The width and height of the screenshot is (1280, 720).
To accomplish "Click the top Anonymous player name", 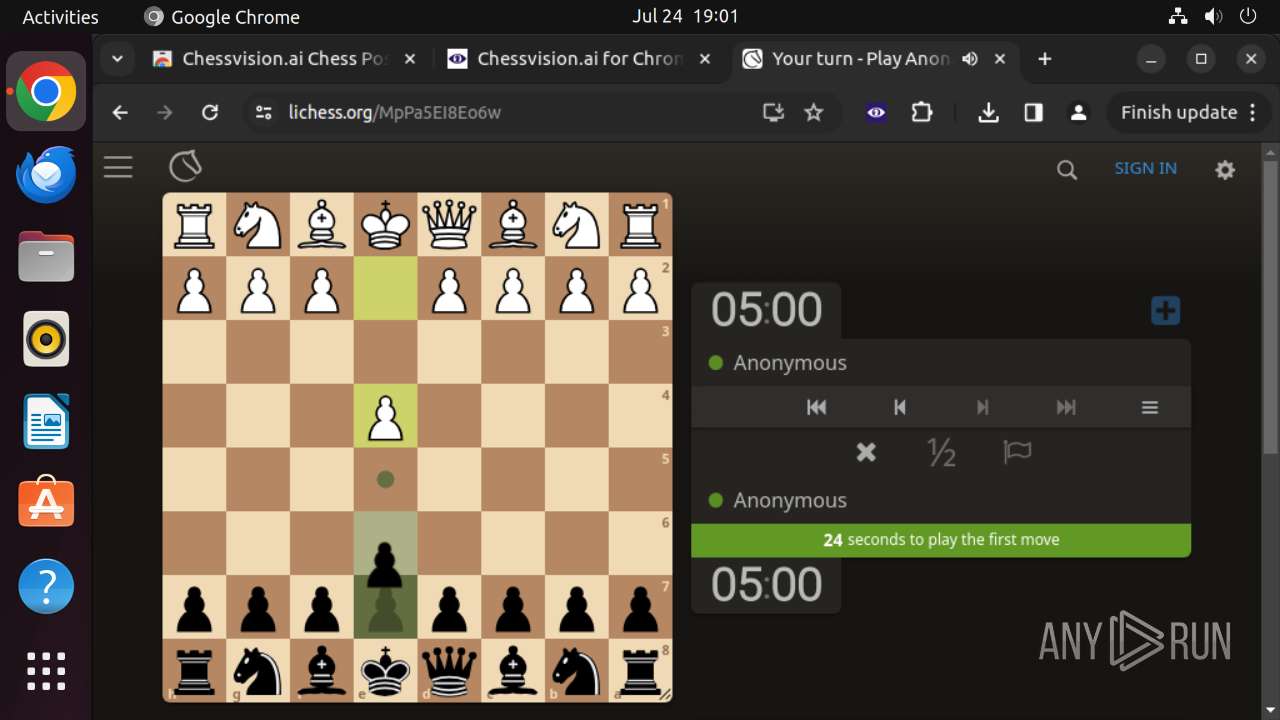I will point(790,363).
